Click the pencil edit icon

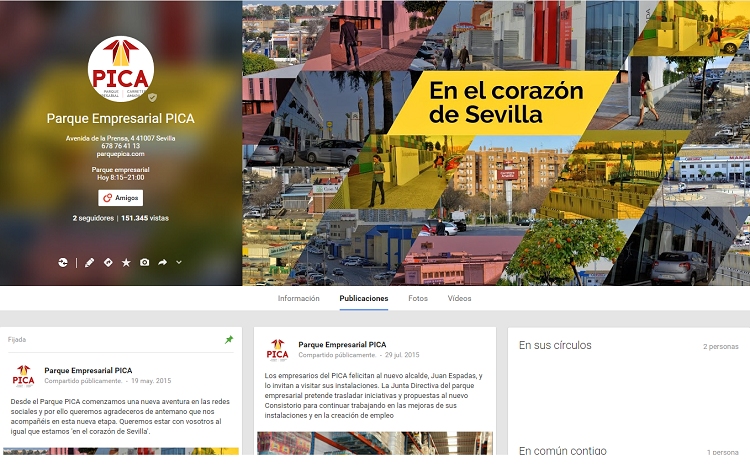[89, 263]
